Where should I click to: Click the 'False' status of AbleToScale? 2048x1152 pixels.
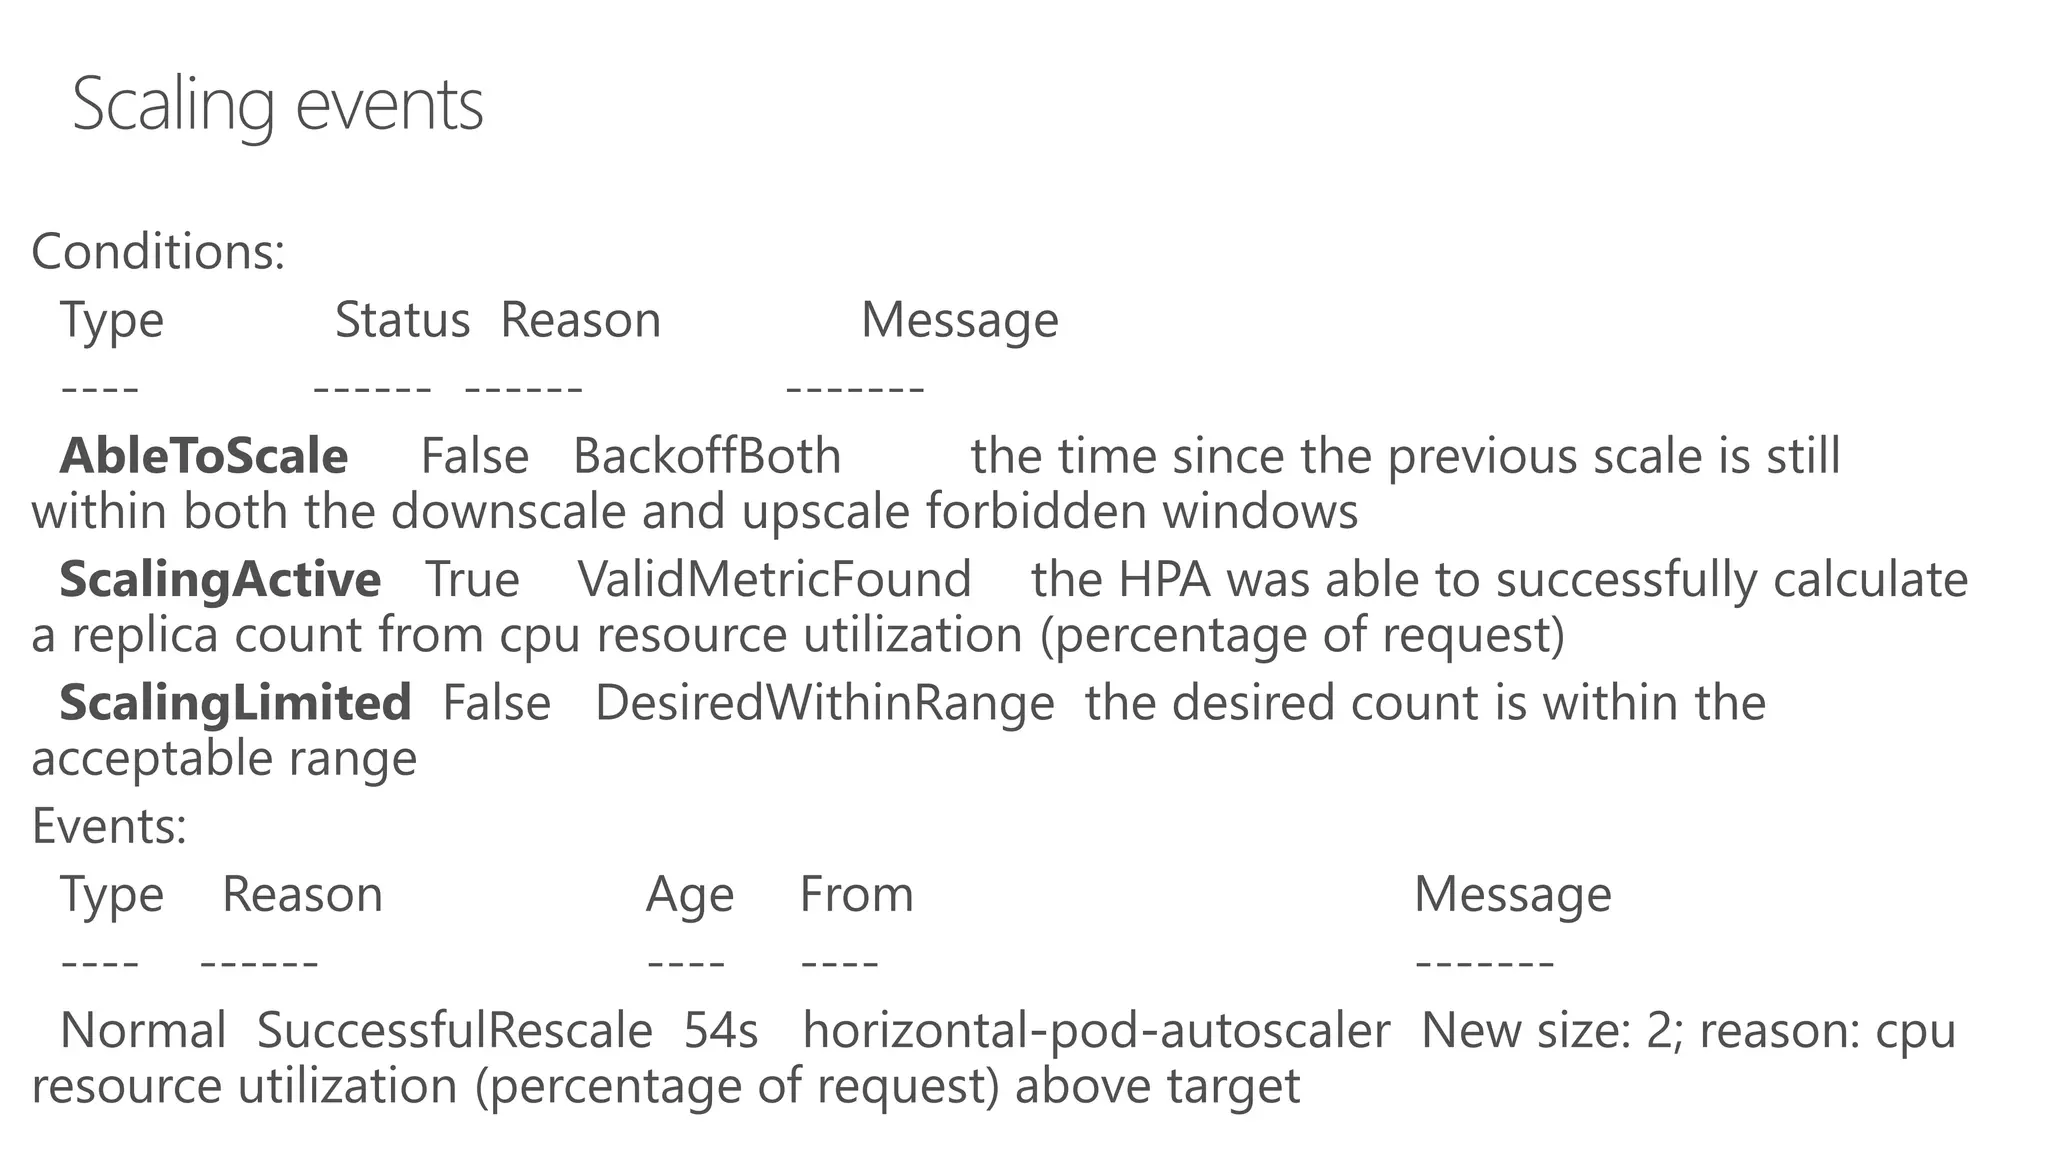[474, 456]
